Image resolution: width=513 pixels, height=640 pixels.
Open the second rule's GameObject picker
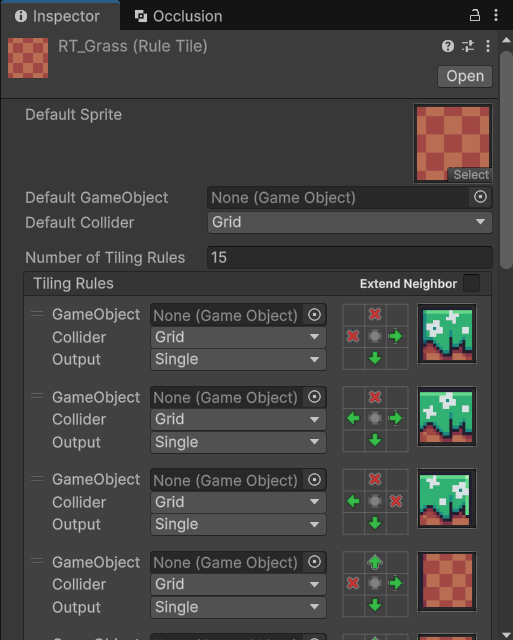(314, 397)
